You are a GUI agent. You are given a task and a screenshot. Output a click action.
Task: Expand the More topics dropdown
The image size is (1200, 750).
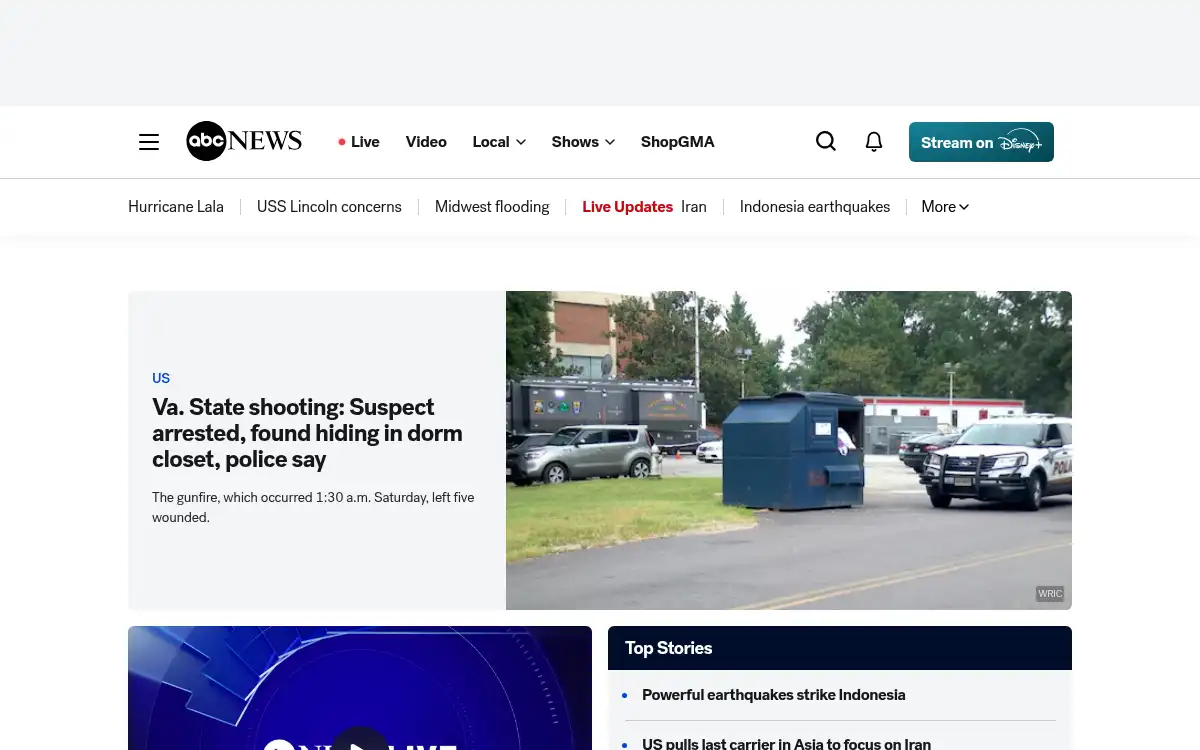(x=945, y=207)
